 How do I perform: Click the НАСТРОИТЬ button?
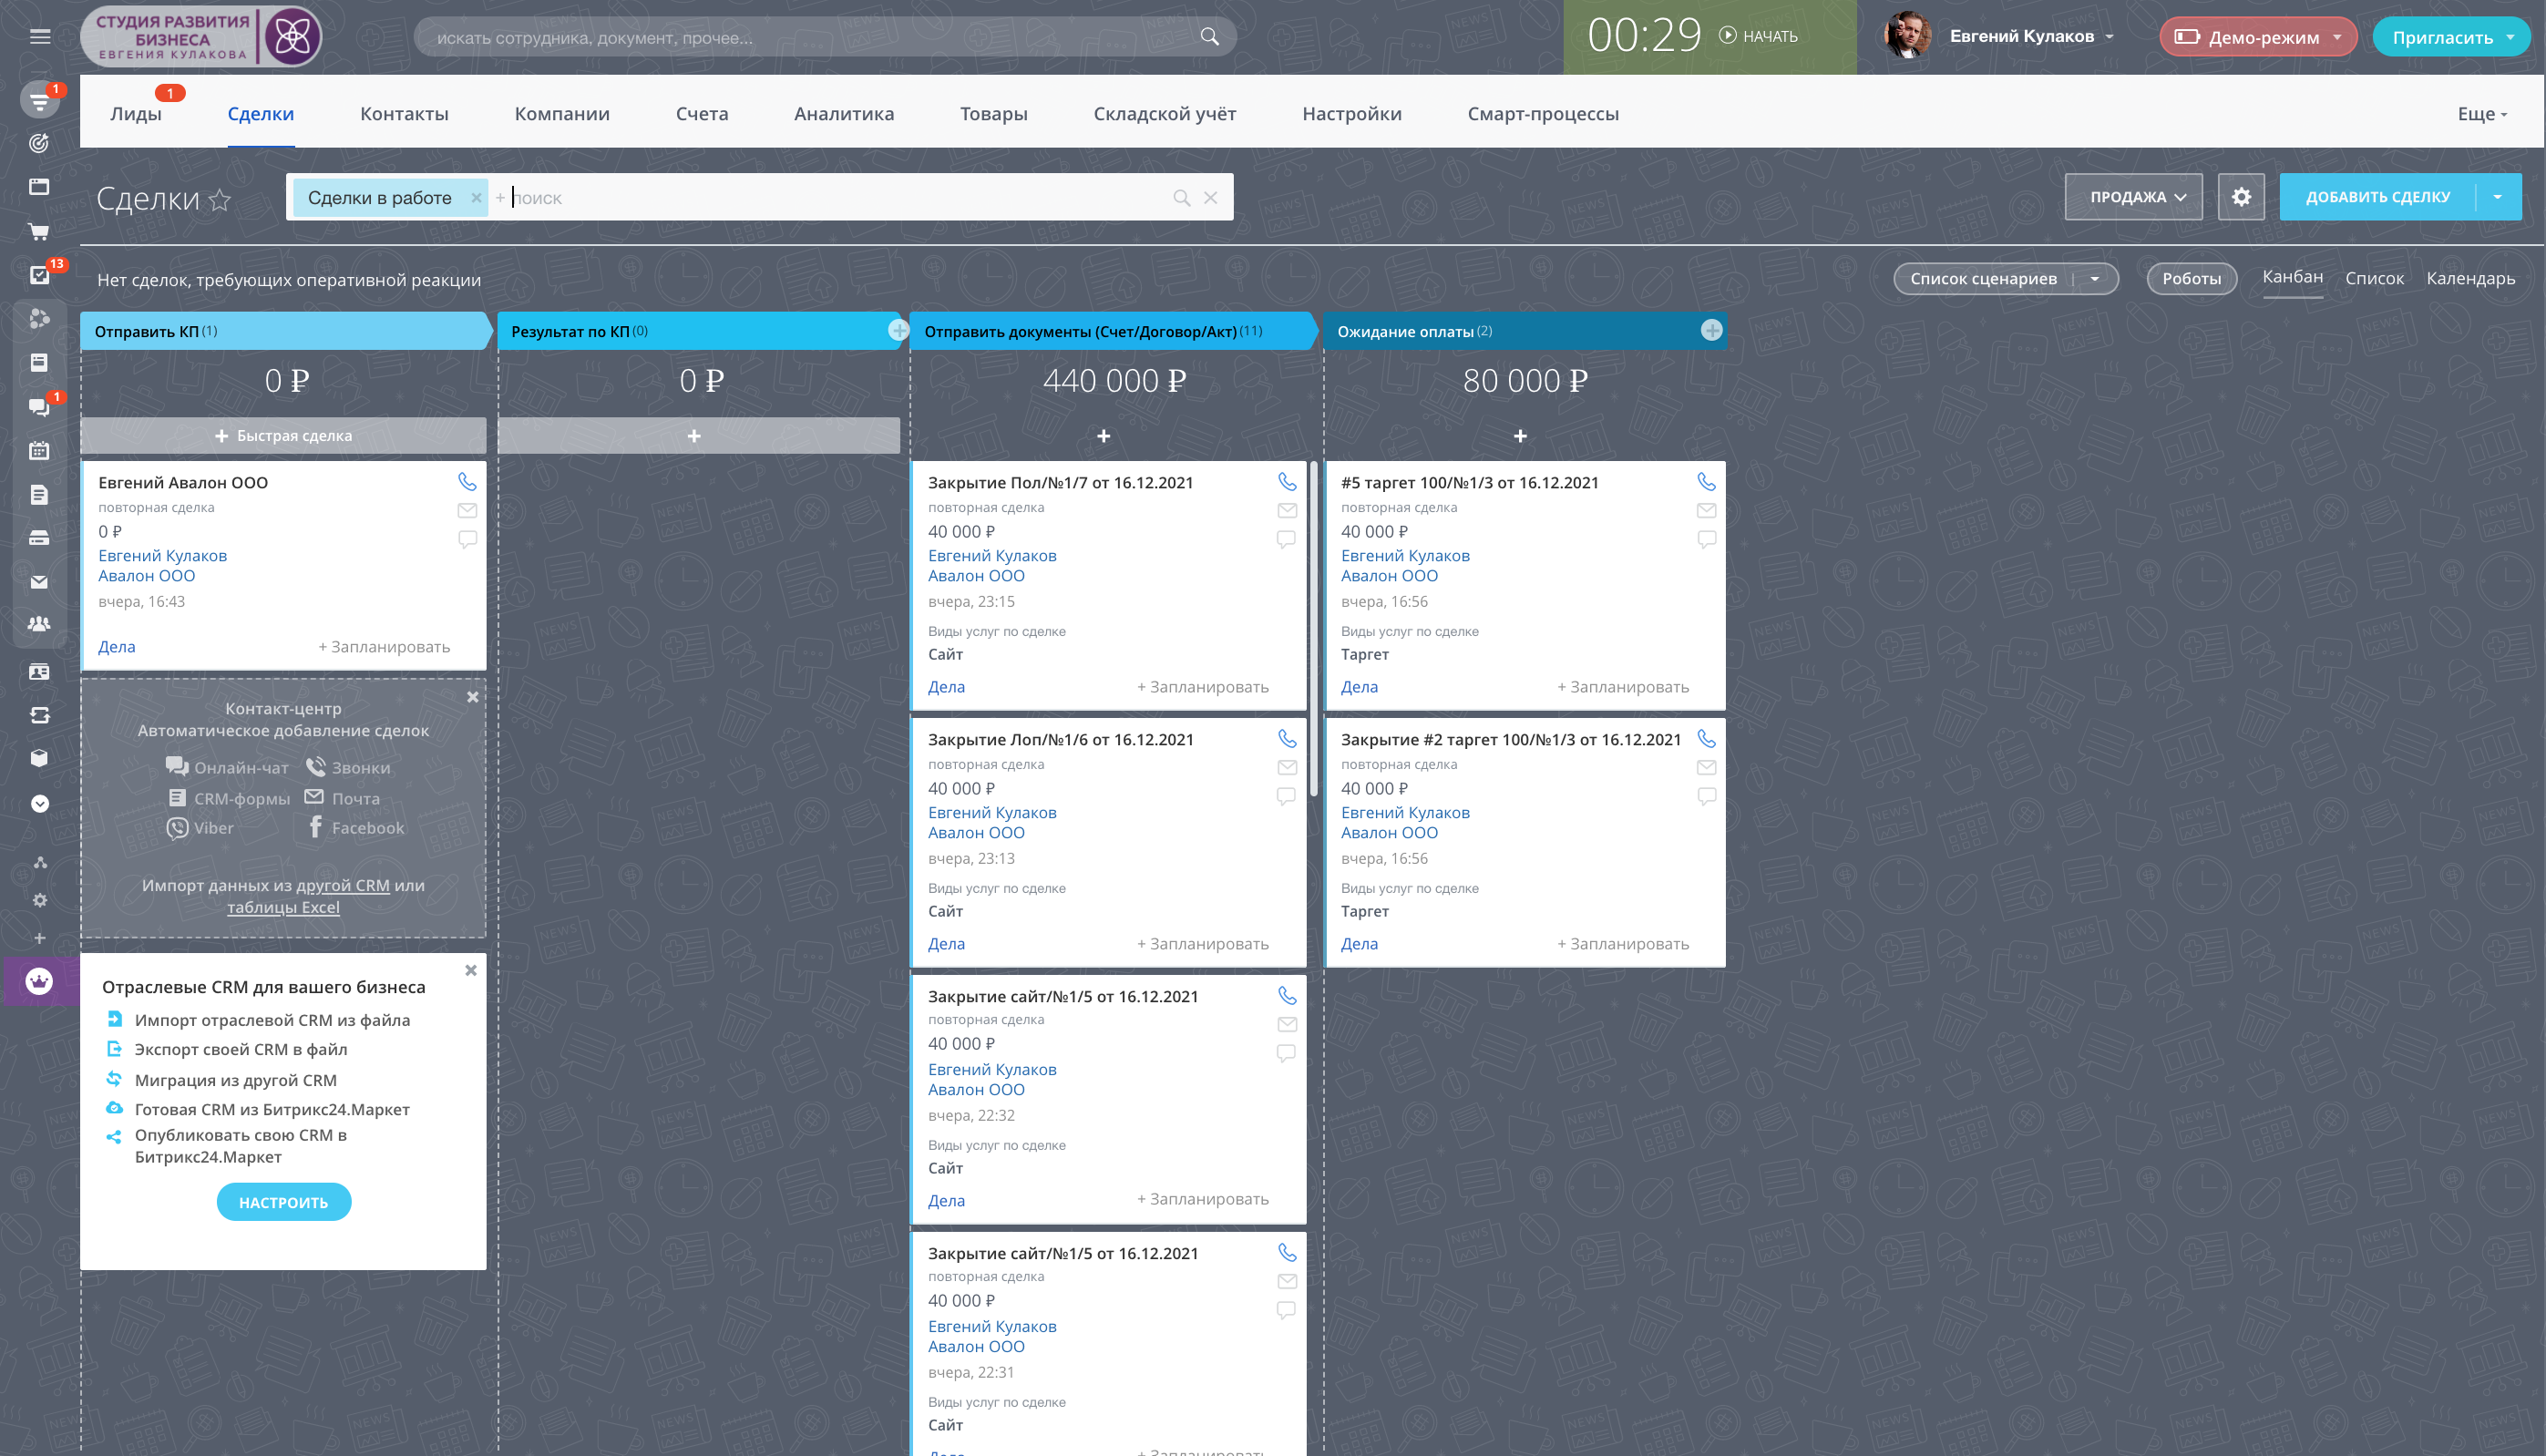coord(283,1202)
